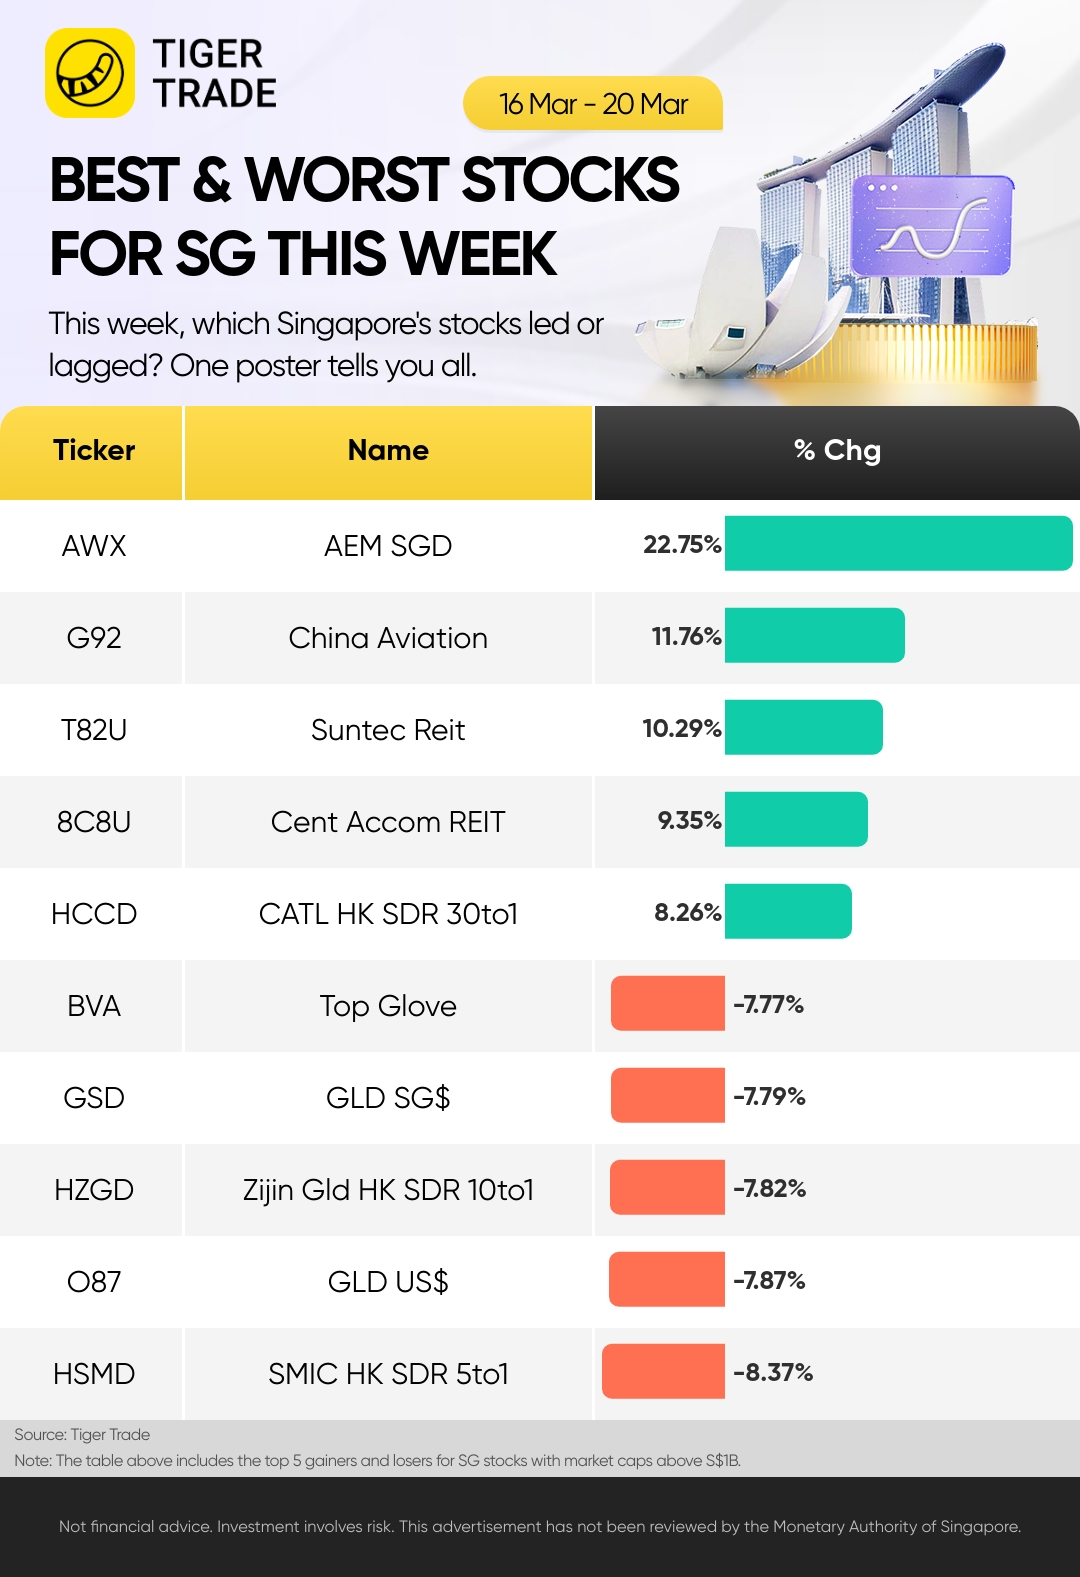Image resolution: width=1080 pixels, height=1577 pixels.
Task: Click the Ticker column header
Action: tap(92, 452)
